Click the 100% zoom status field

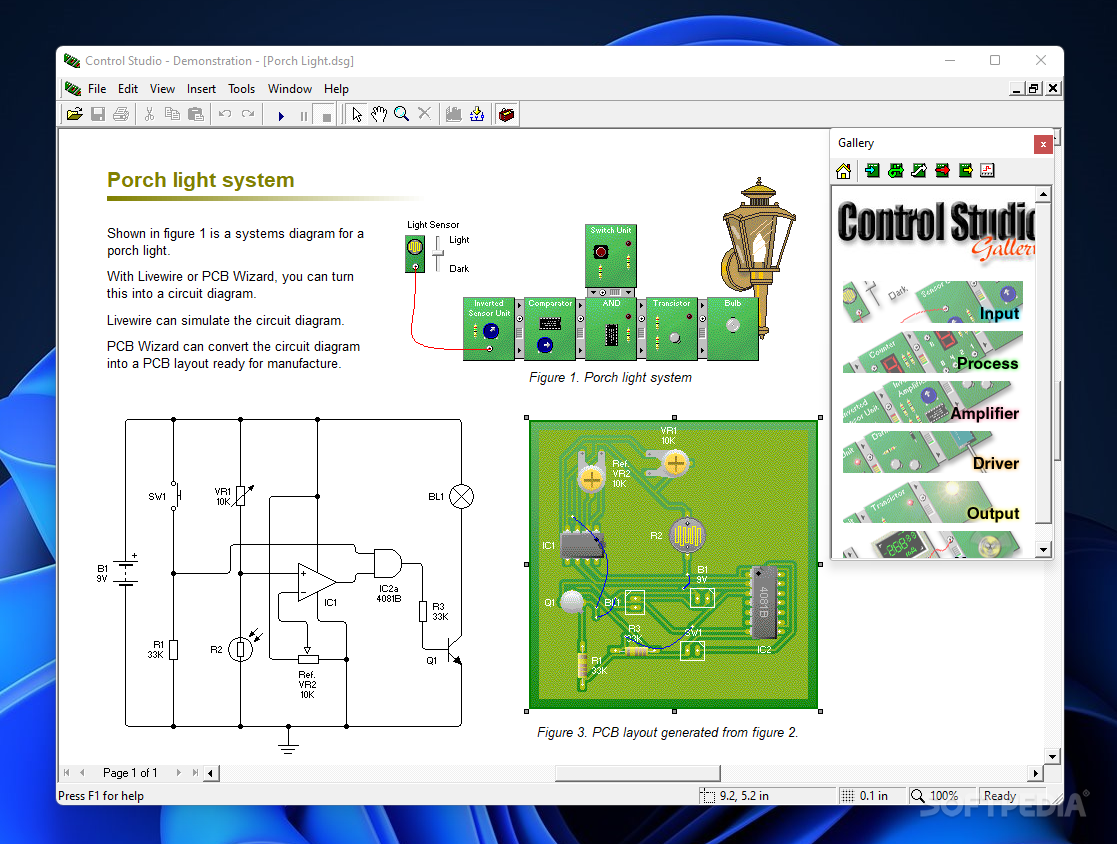click(x=941, y=796)
